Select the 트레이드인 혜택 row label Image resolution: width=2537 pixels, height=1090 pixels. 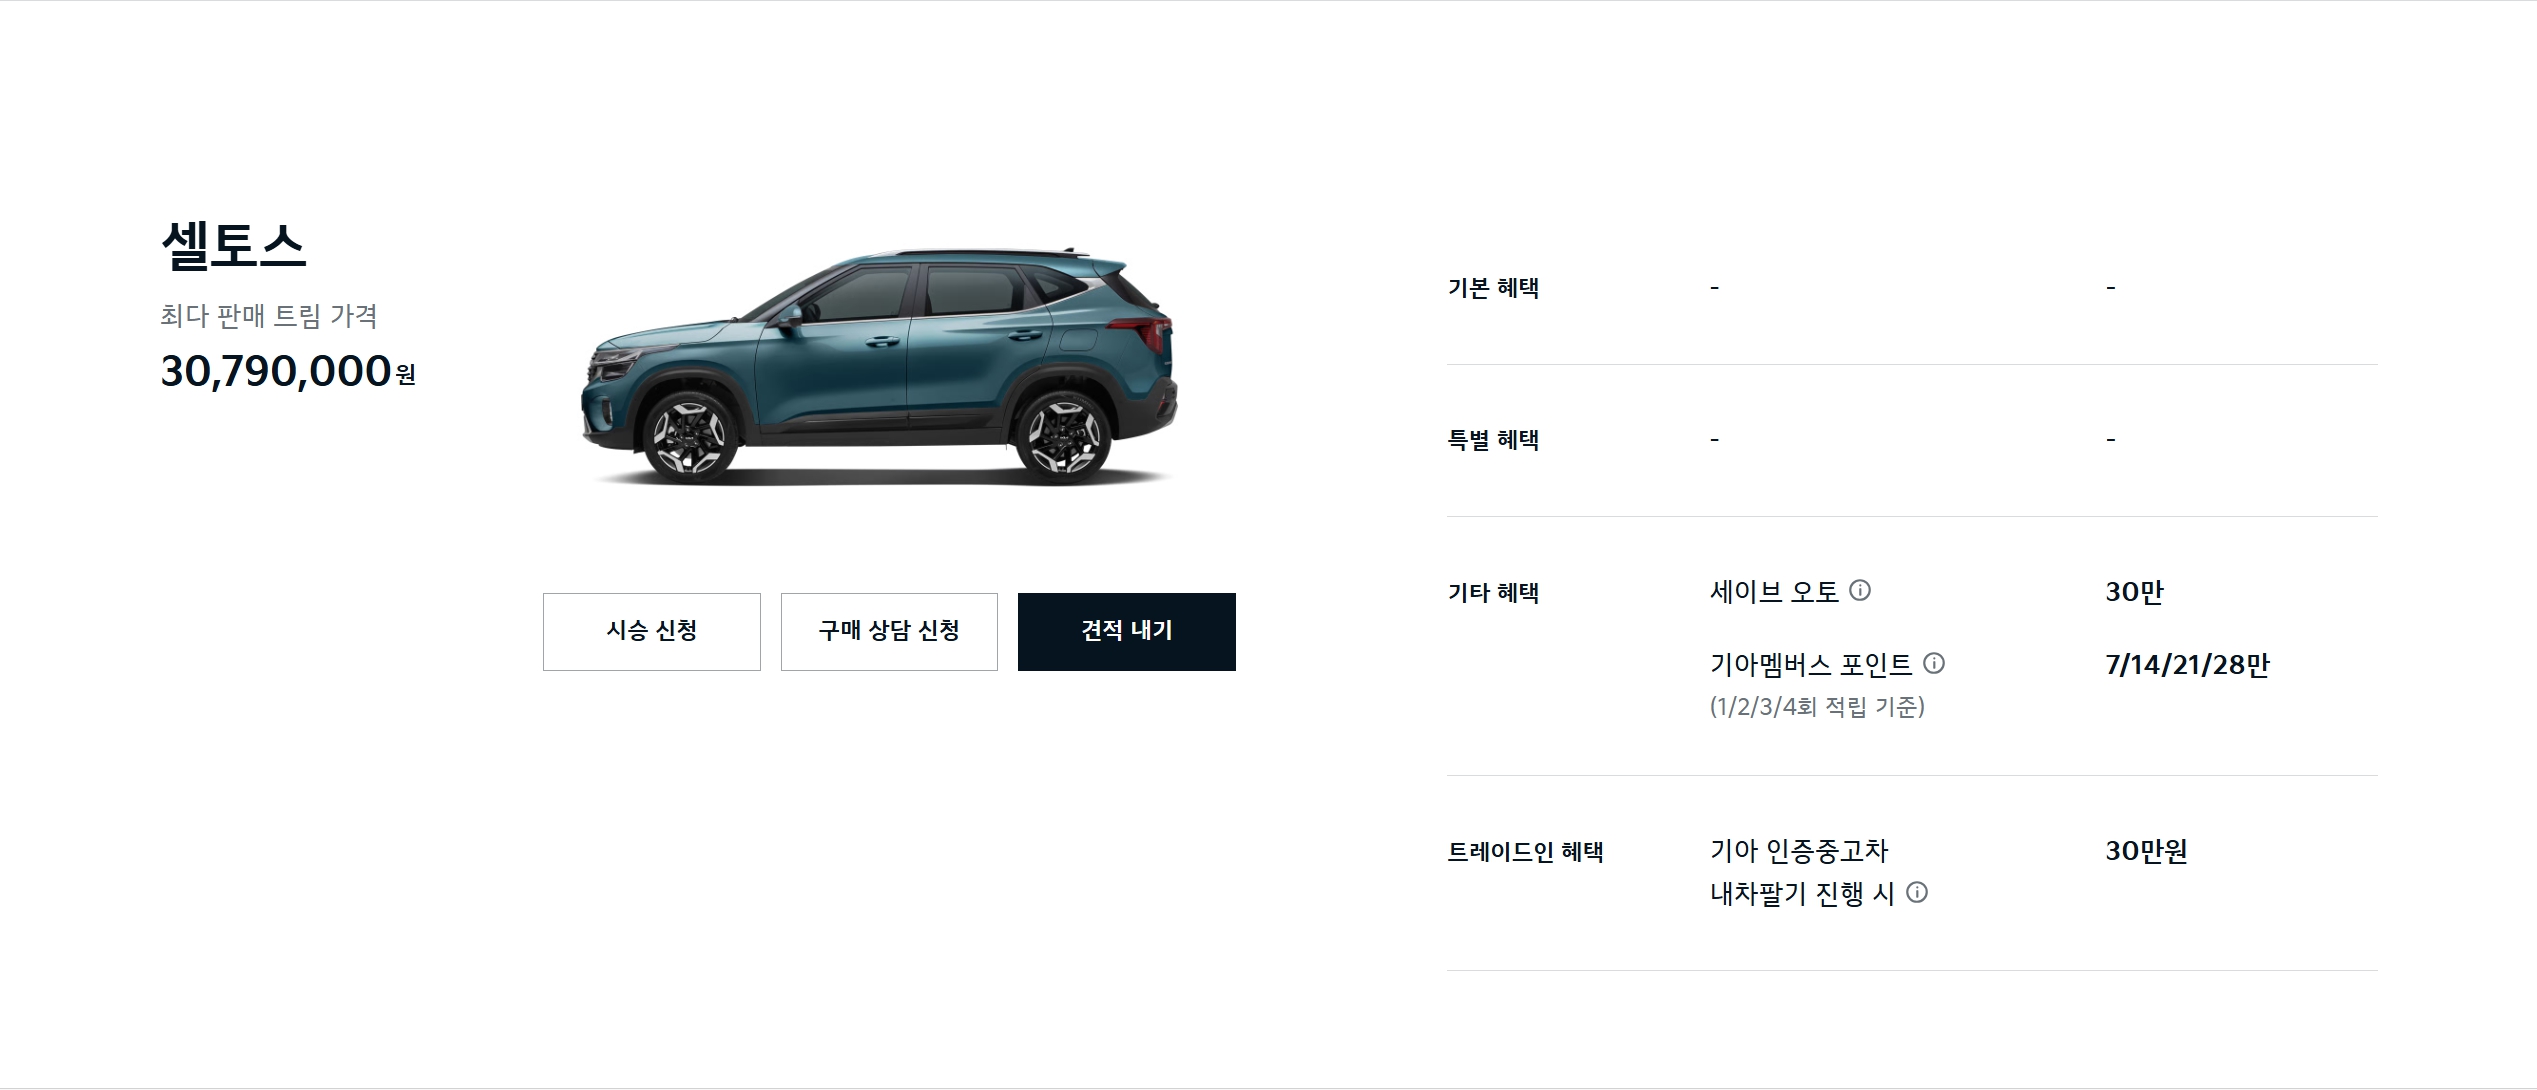tap(1525, 852)
